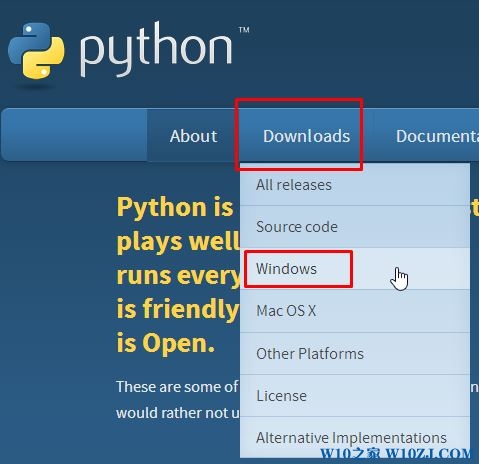This screenshot has height=464, width=479.
Task: Click the 'is Open.' headline text
Action: pos(165,343)
